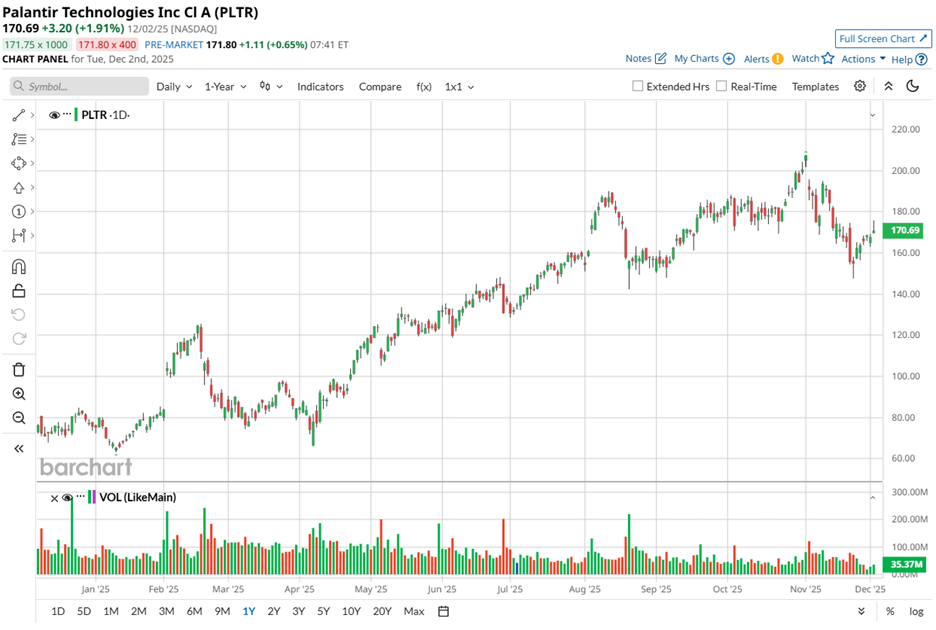
Task: Open the My Charts link
Action: [x=704, y=59]
